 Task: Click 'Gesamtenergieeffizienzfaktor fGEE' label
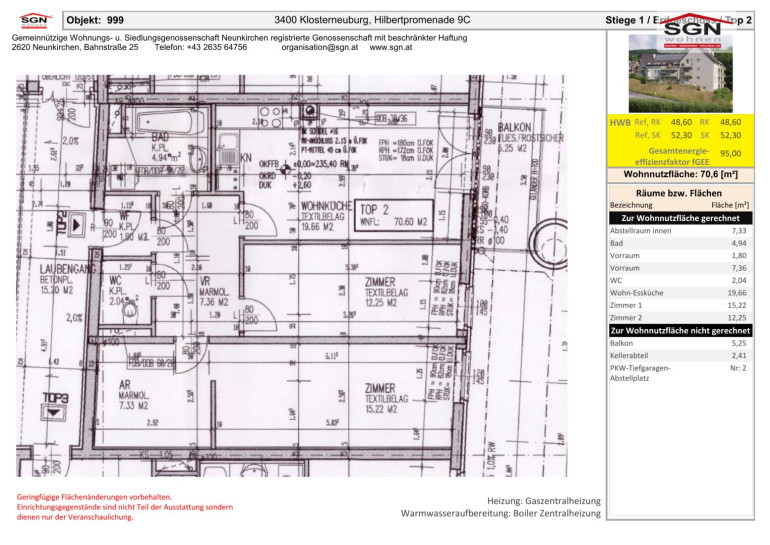(672, 156)
